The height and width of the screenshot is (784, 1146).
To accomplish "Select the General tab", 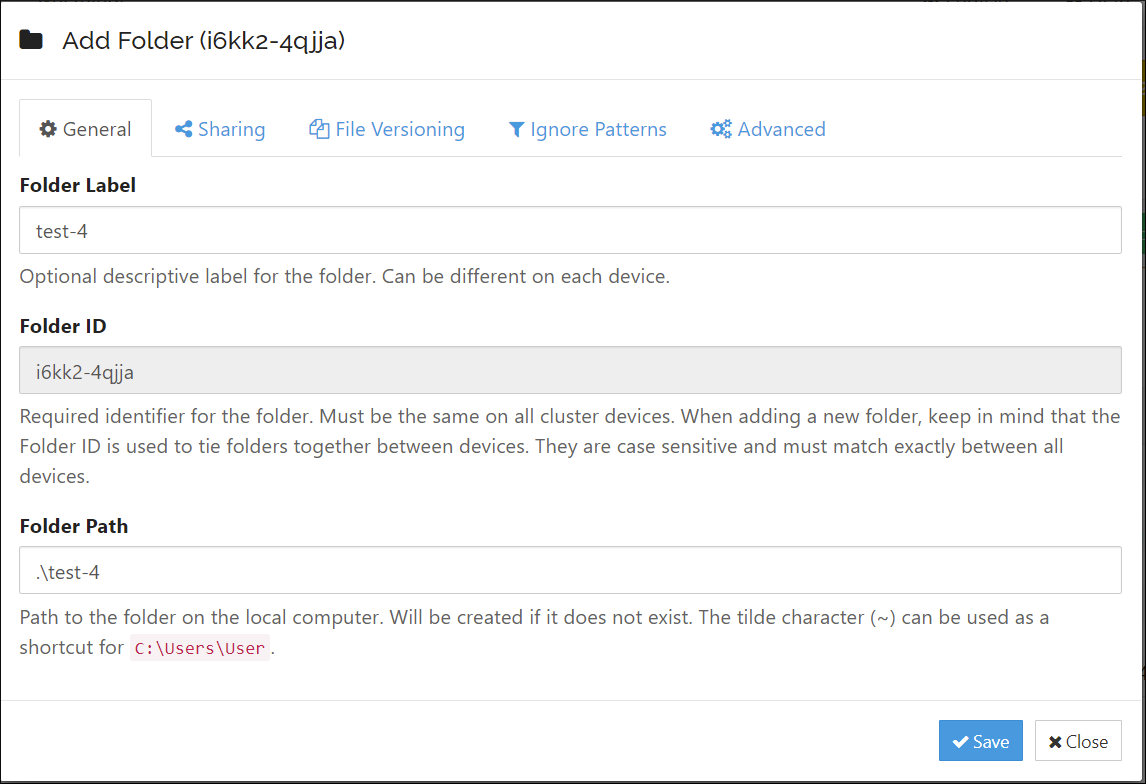I will (x=85, y=128).
